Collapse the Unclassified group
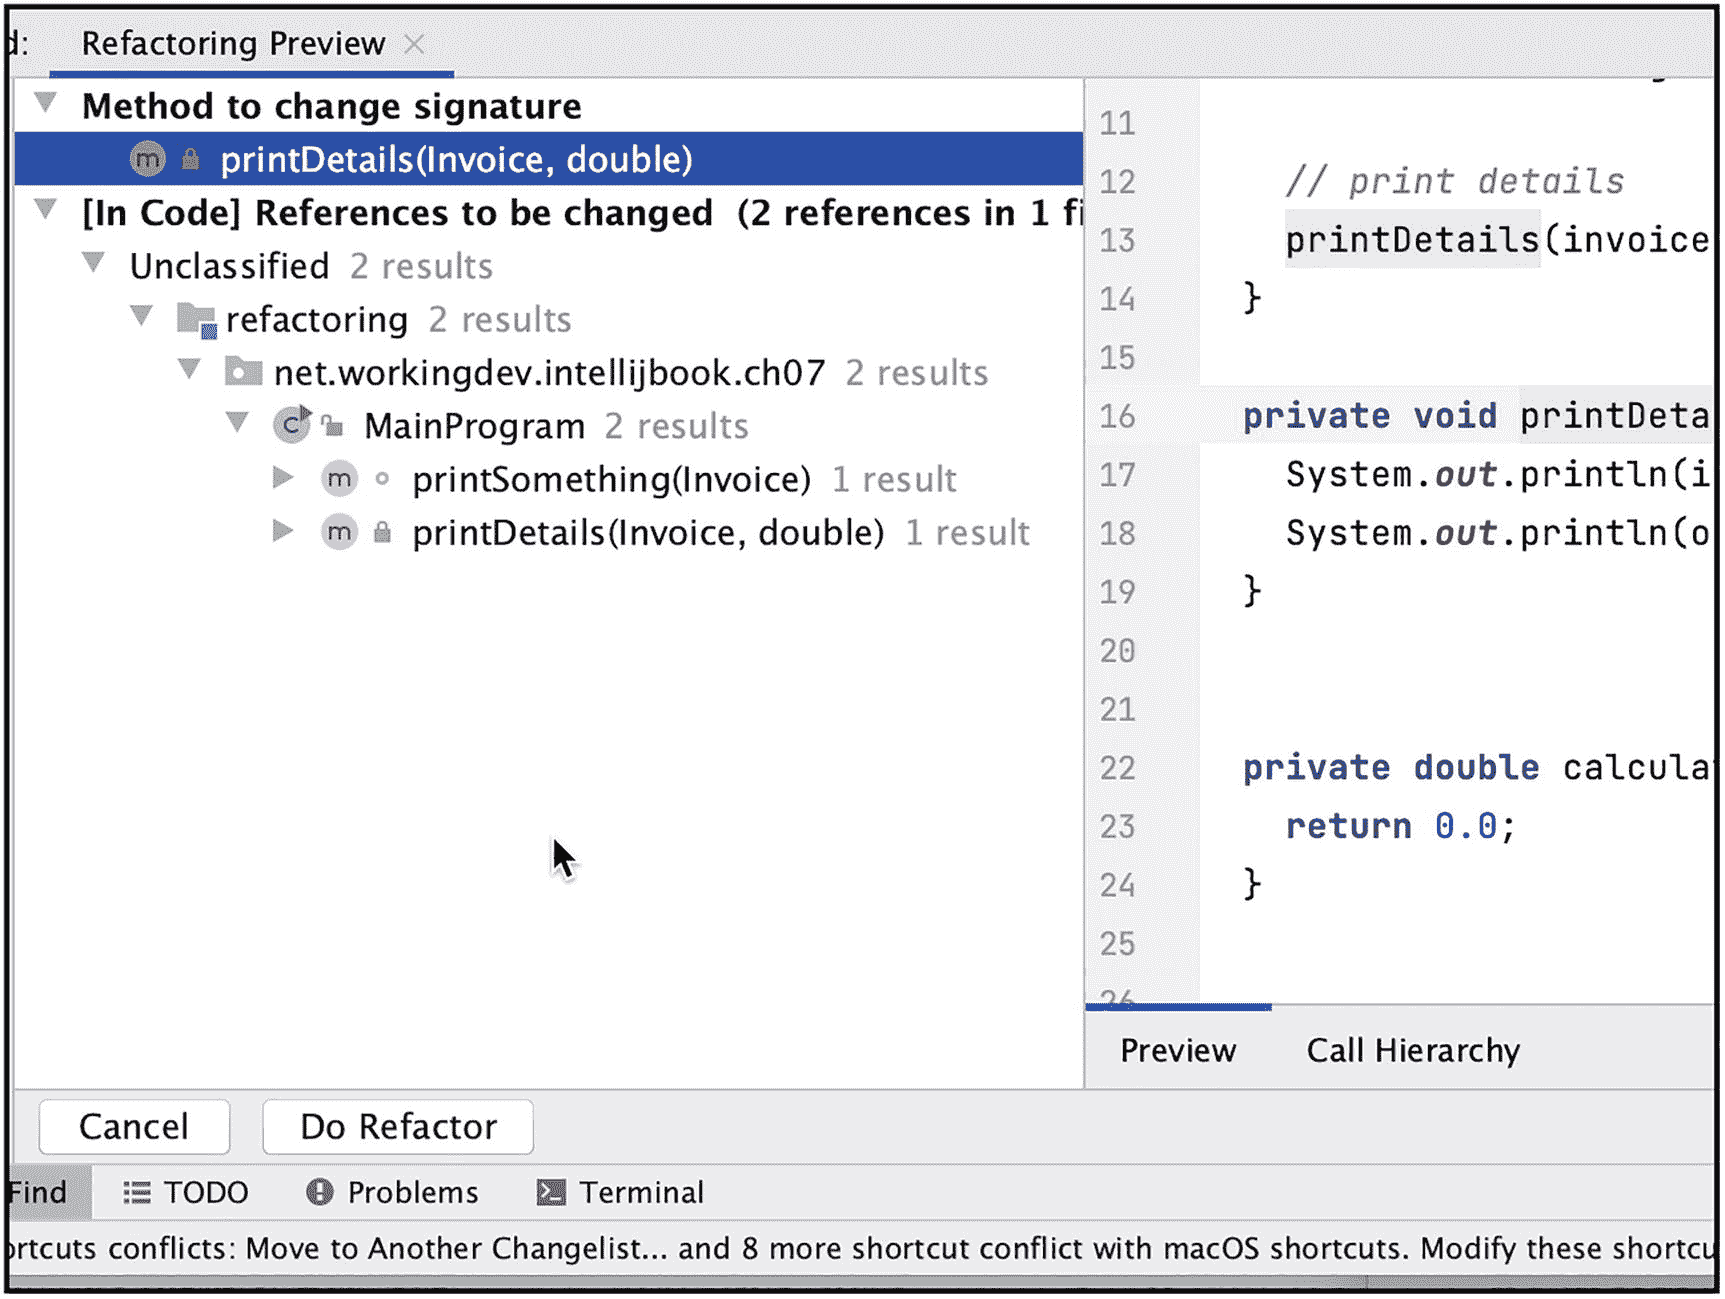 (x=94, y=263)
